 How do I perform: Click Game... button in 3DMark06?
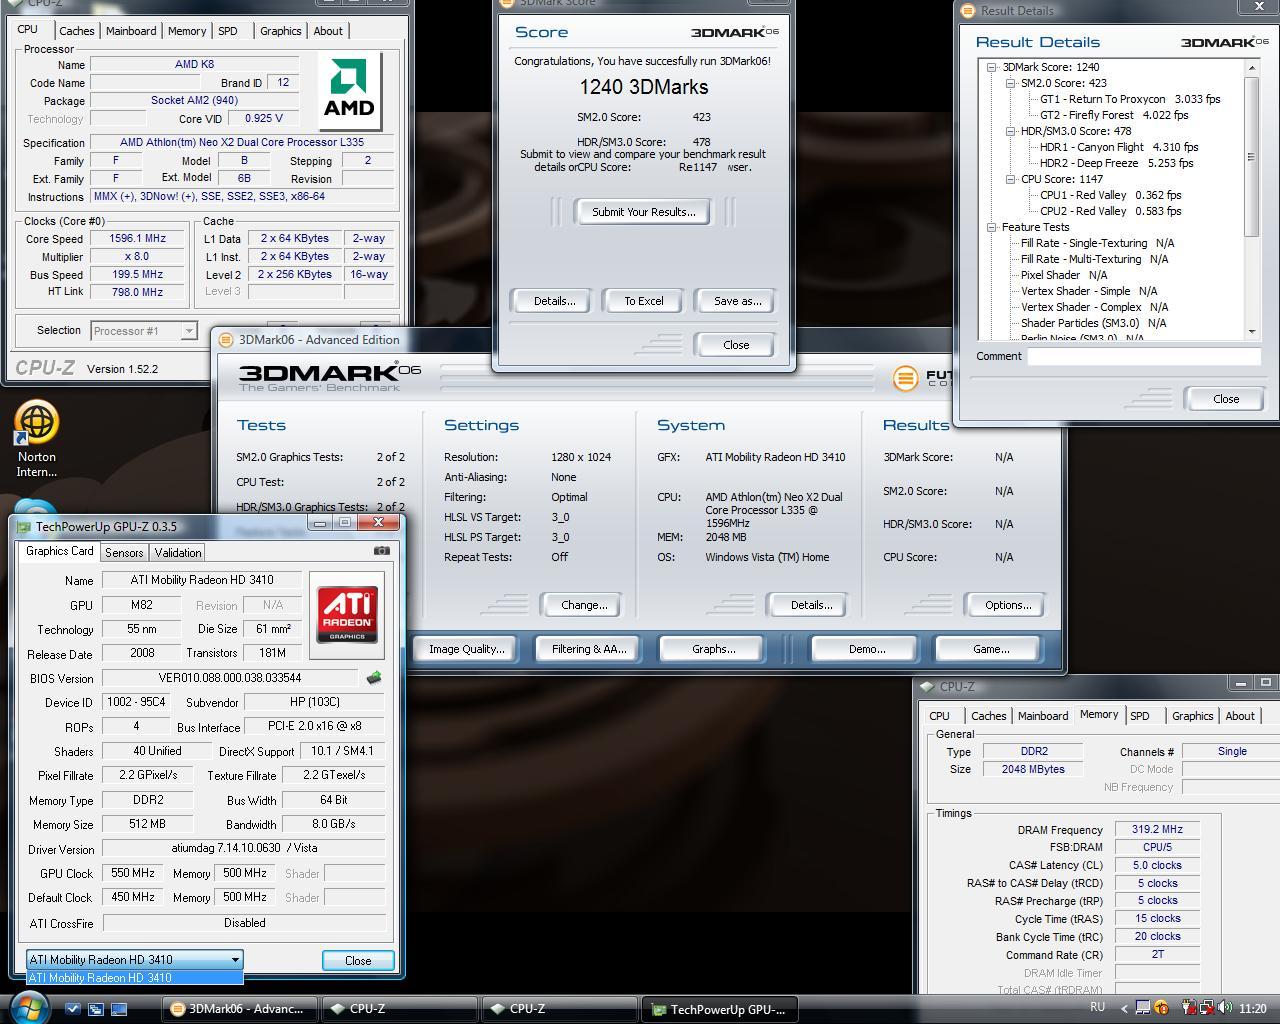click(x=990, y=649)
